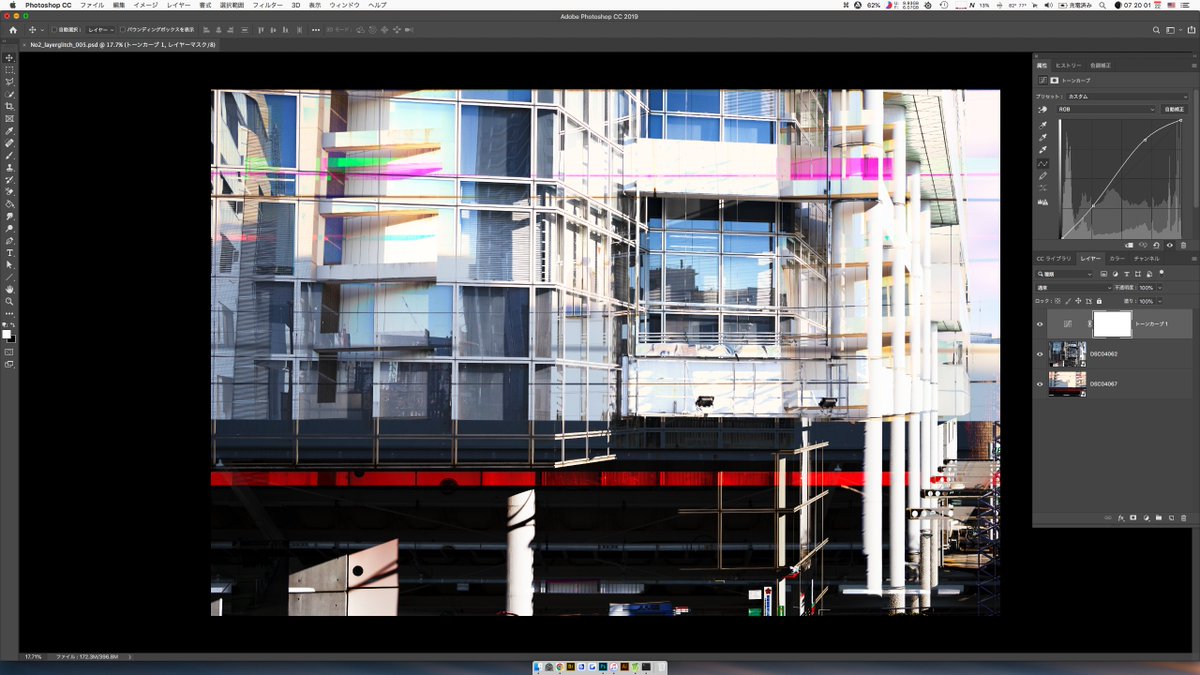Viewport: 1200px width, 675px height.
Task: Select the Pen tool
Action: click(10, 240)
